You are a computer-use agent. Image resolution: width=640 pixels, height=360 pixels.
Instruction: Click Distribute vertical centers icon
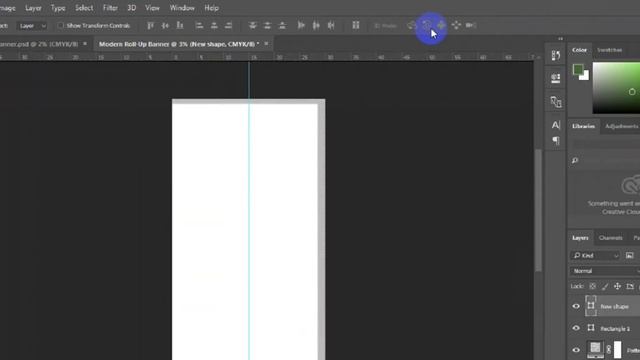pos(267,25)
